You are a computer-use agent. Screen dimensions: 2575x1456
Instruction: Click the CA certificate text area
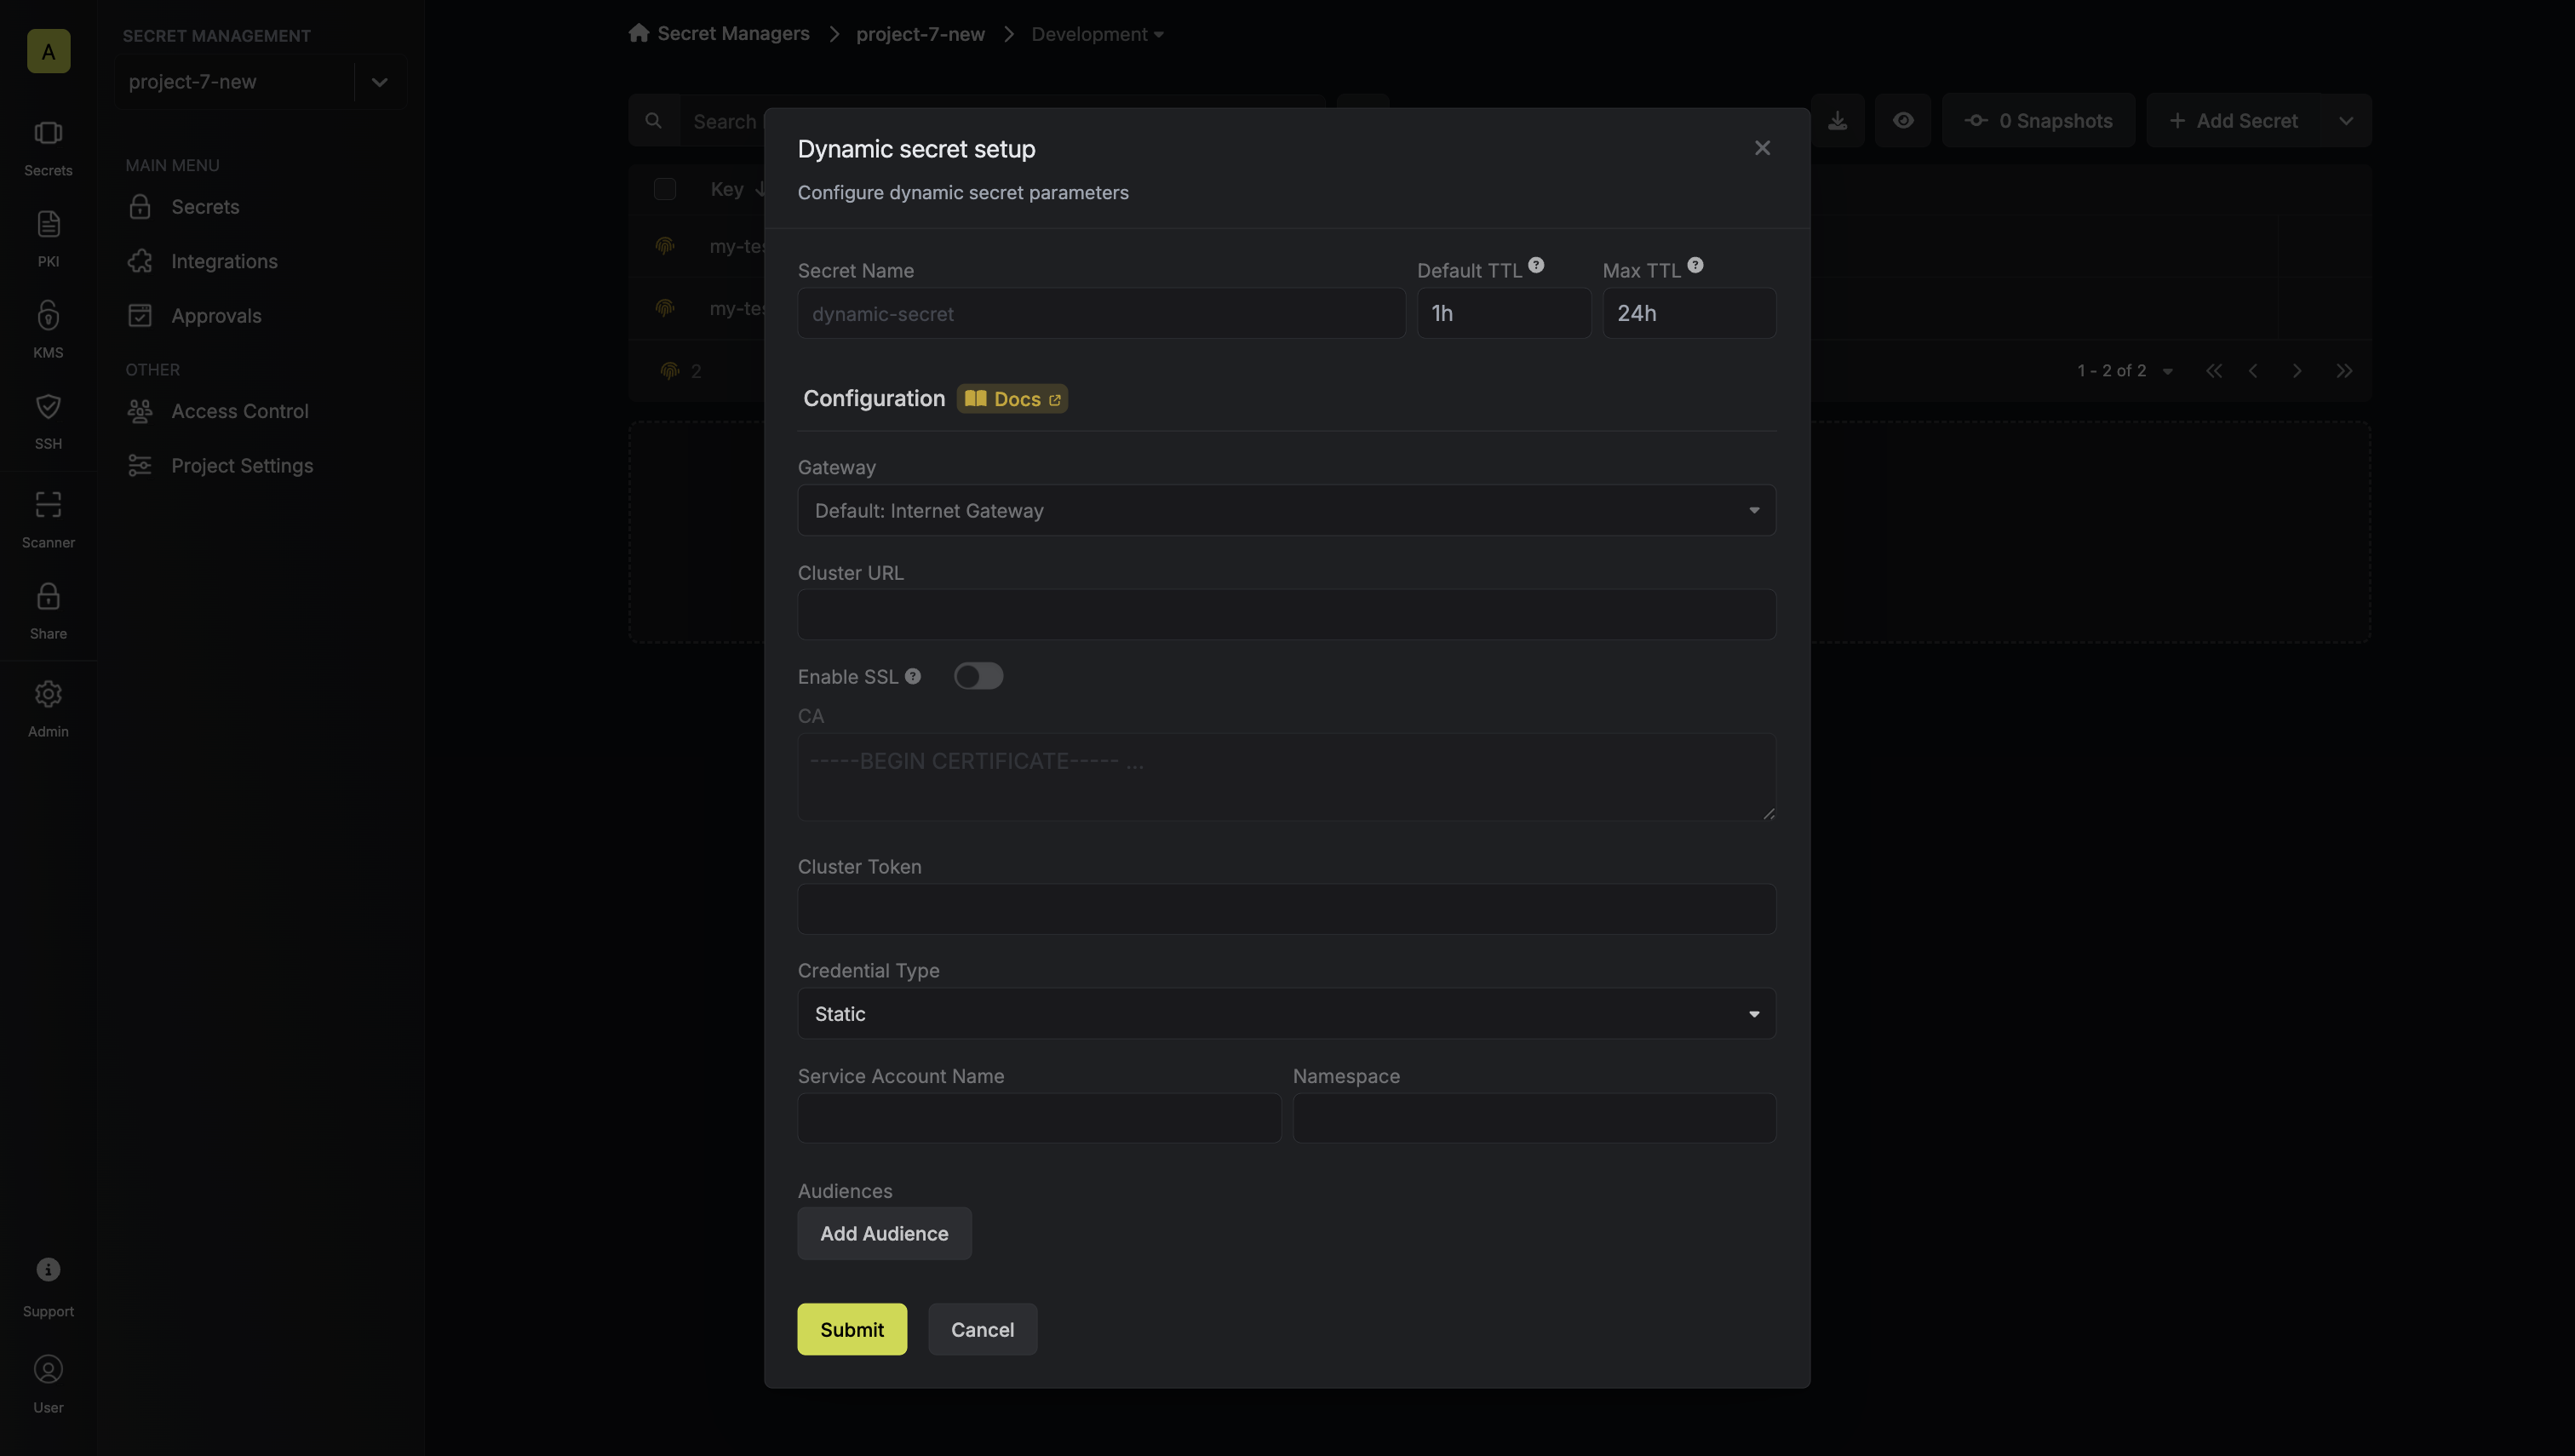click(1287, 777)
